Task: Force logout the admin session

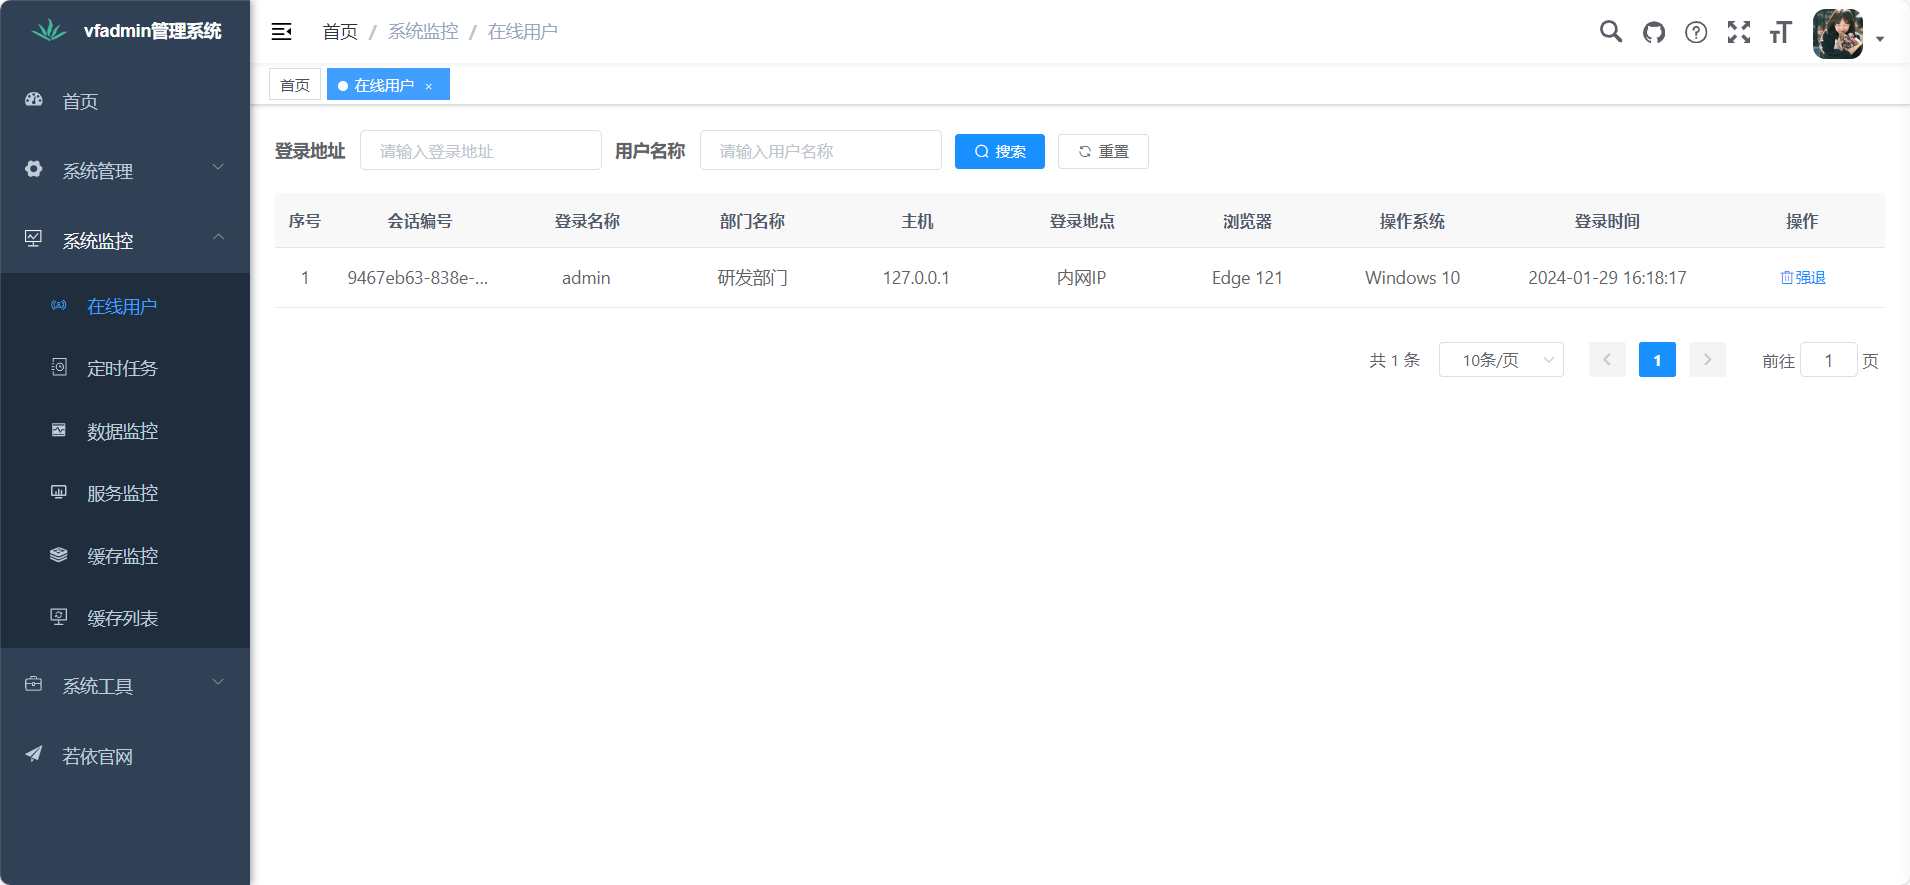Action: coord(1803,278)
